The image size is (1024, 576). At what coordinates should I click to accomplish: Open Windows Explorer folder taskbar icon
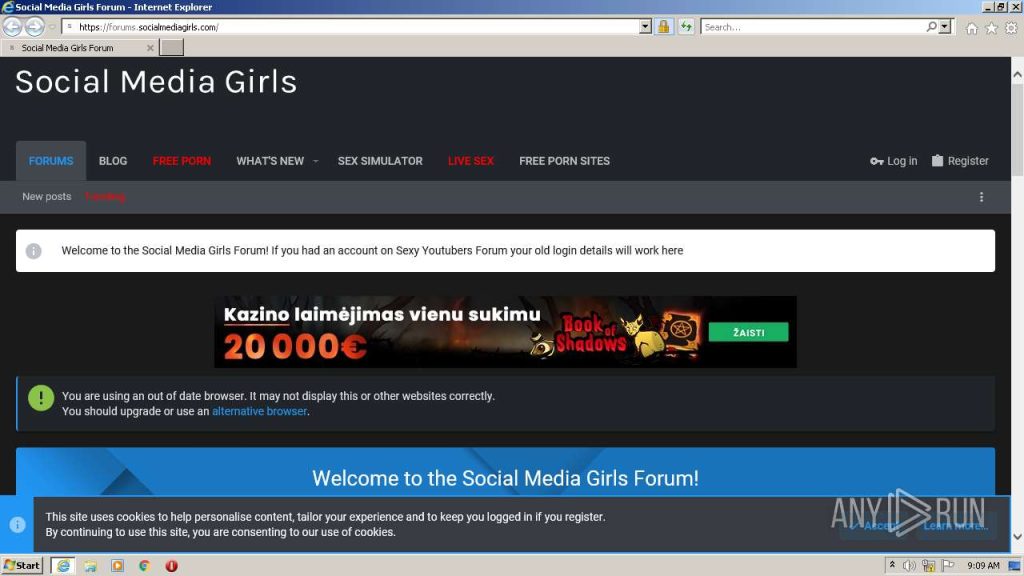tap(90, 566)
